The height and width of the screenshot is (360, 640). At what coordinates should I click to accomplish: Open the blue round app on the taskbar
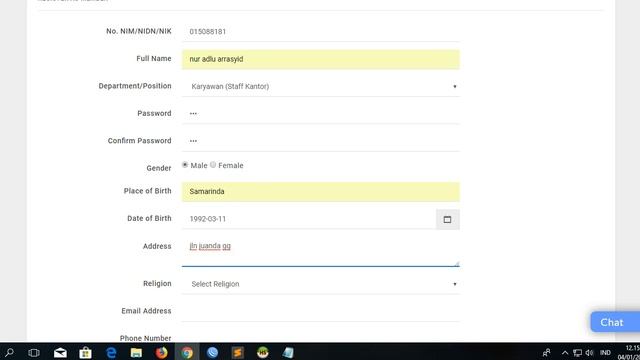coord(212,352)
